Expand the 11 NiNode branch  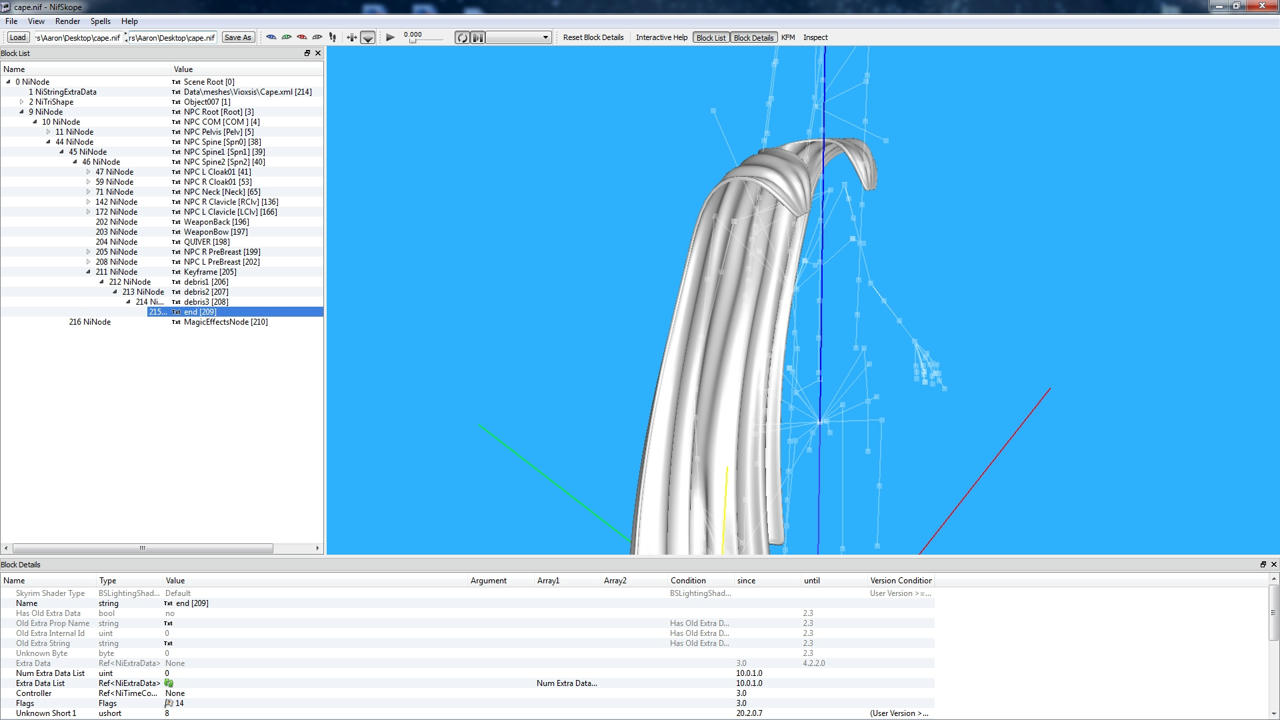coord(49,132)
